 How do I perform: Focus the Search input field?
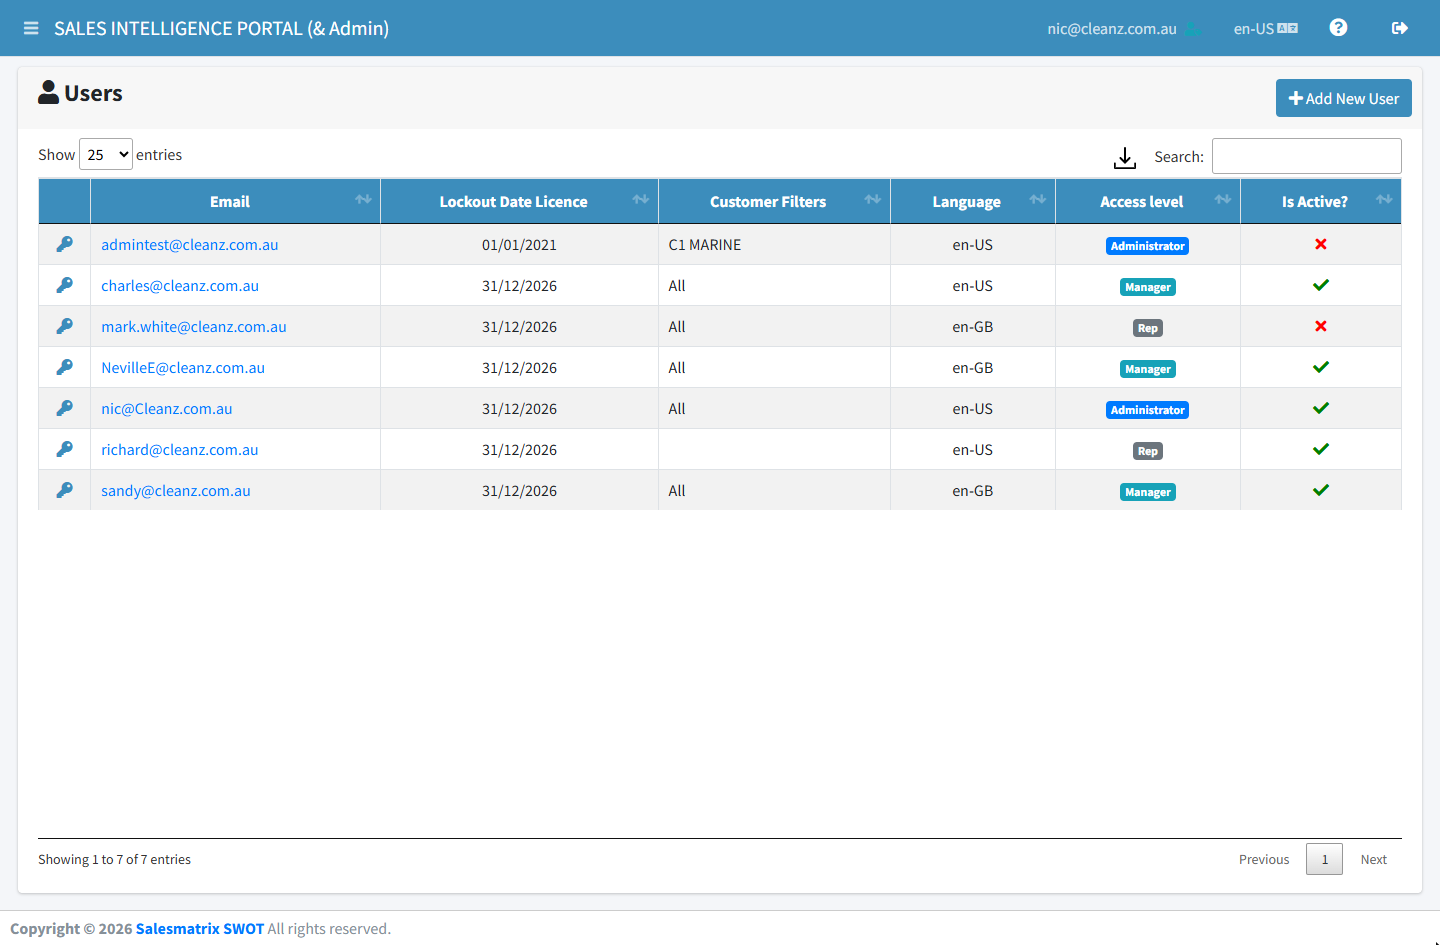(1307, 156)
